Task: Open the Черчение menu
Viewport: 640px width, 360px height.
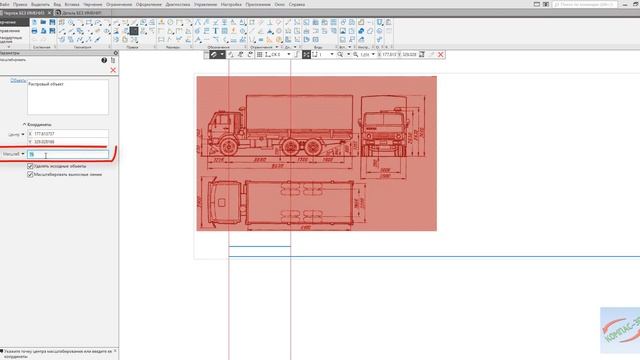Action: (93, 4)
